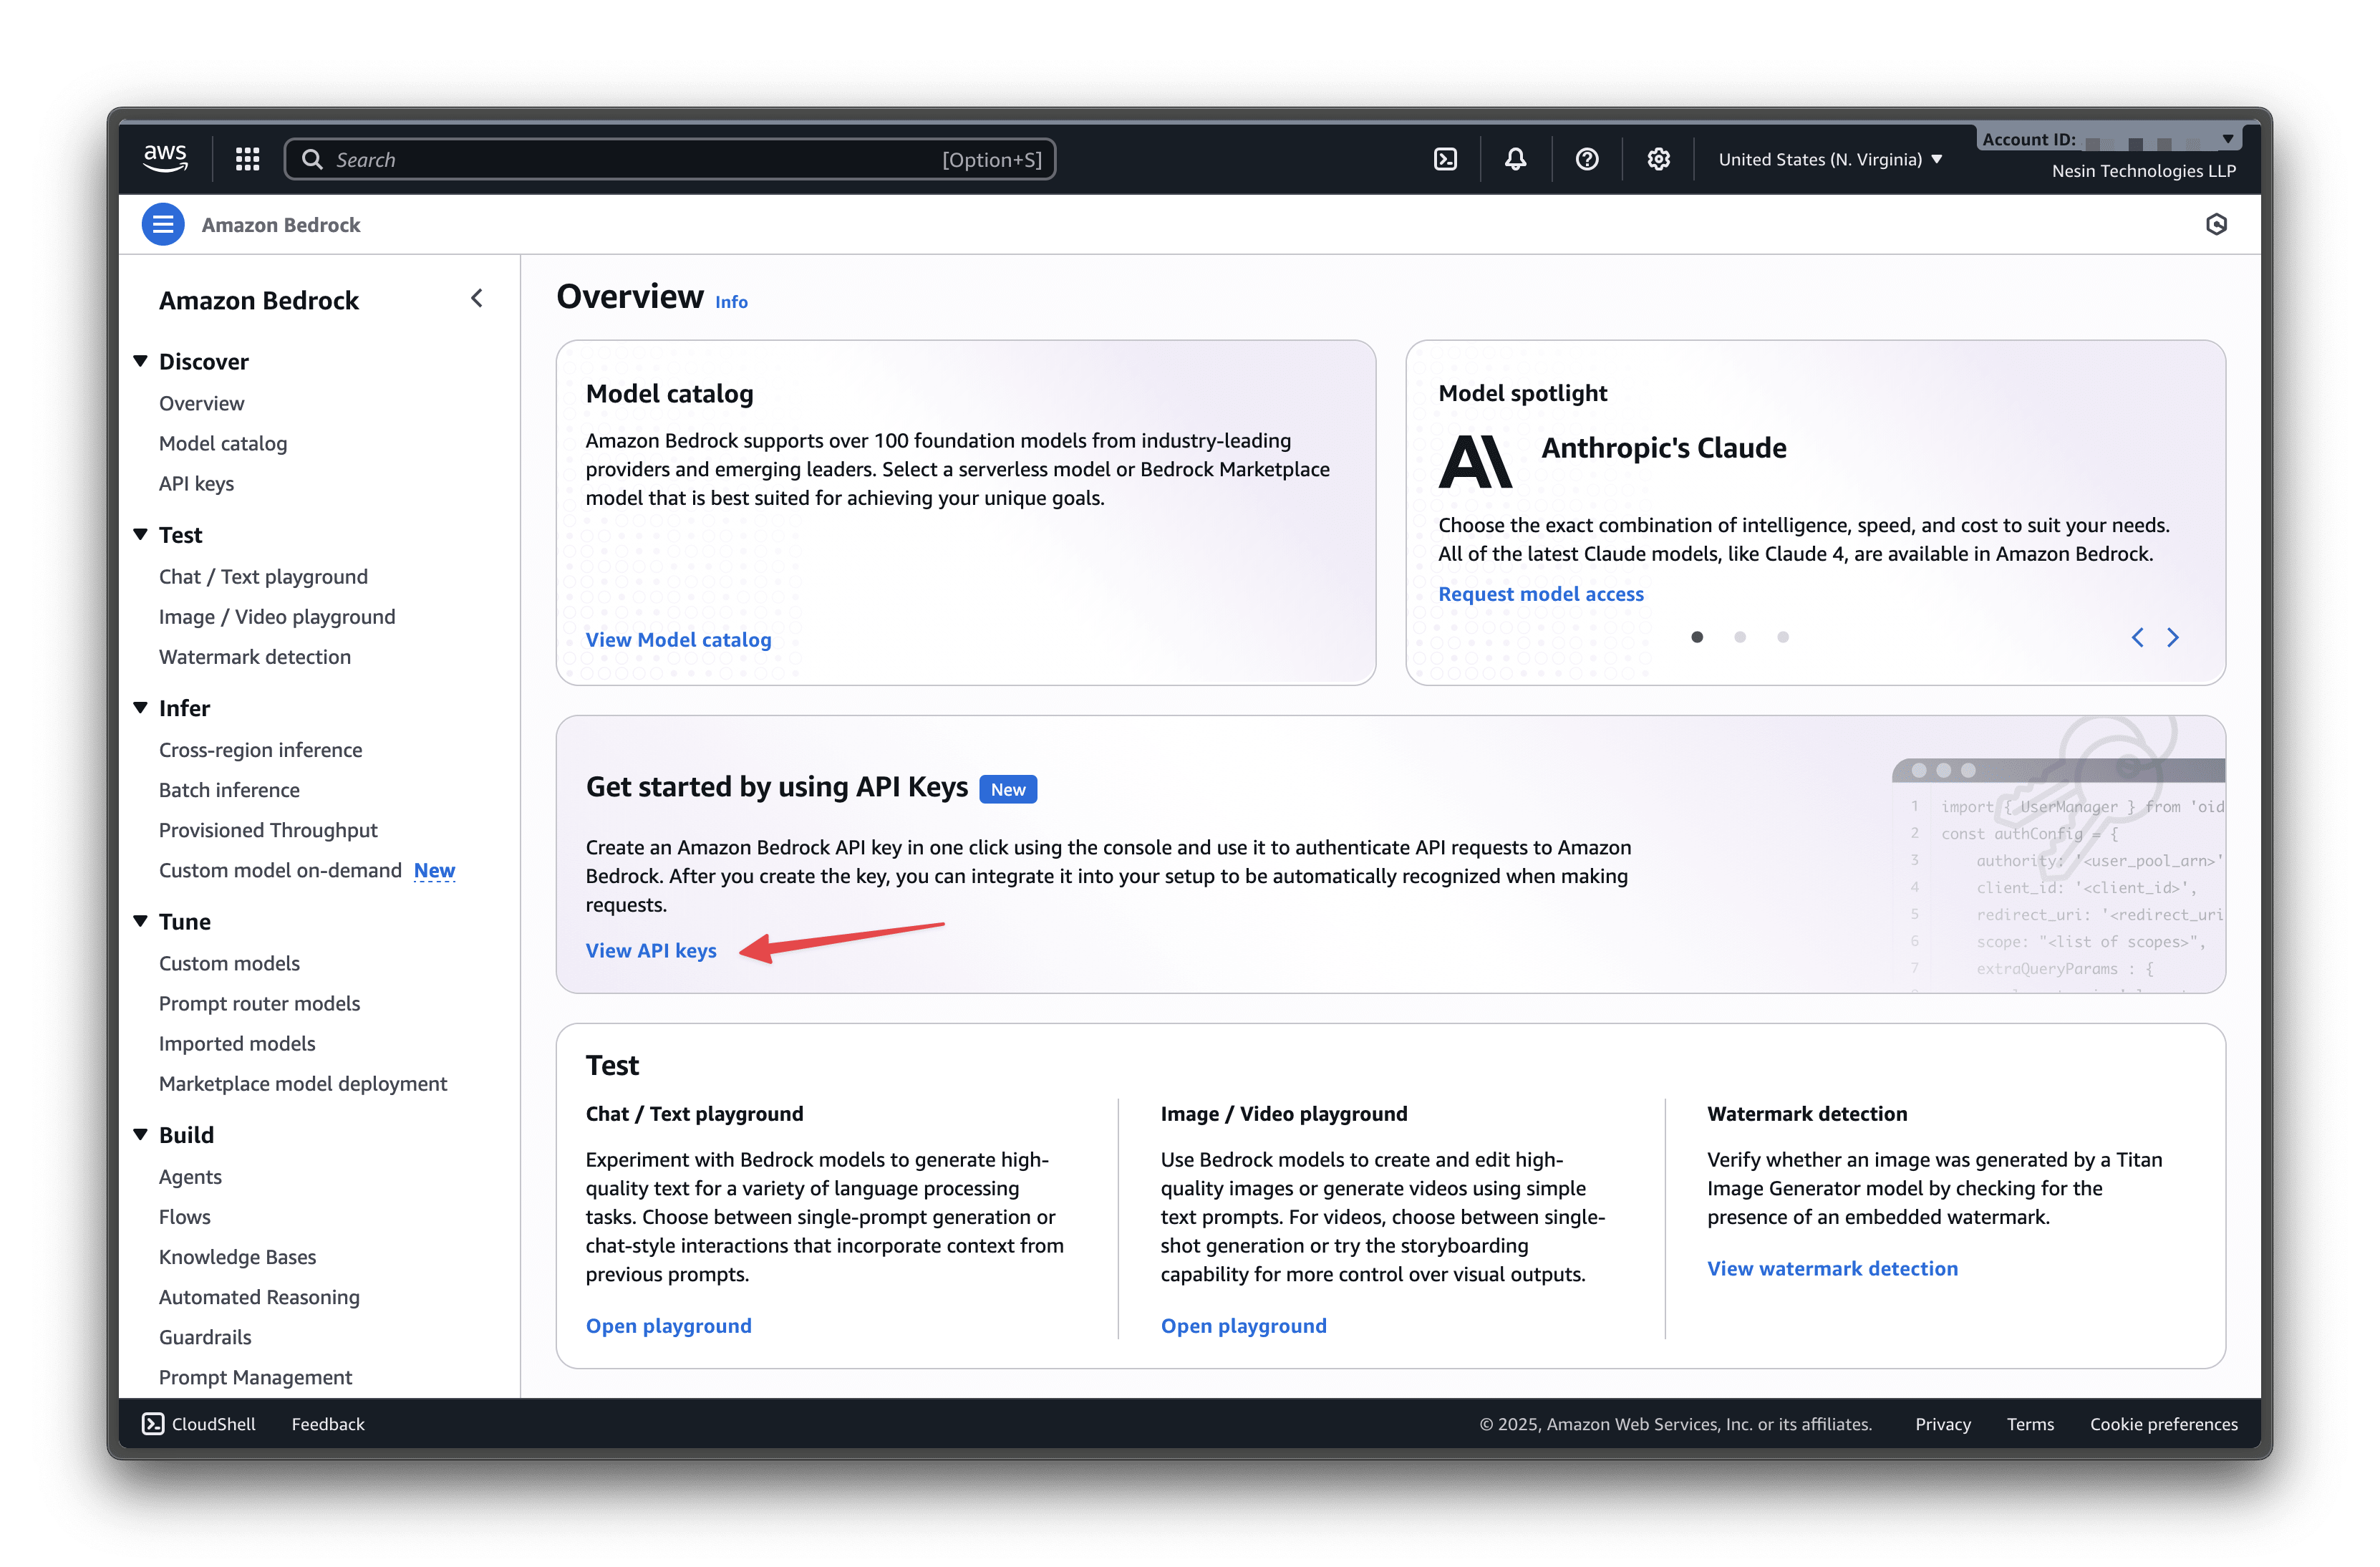Open Image / Video playground sidebar item
2380x1567 pixels.
(x=277, y=616)
